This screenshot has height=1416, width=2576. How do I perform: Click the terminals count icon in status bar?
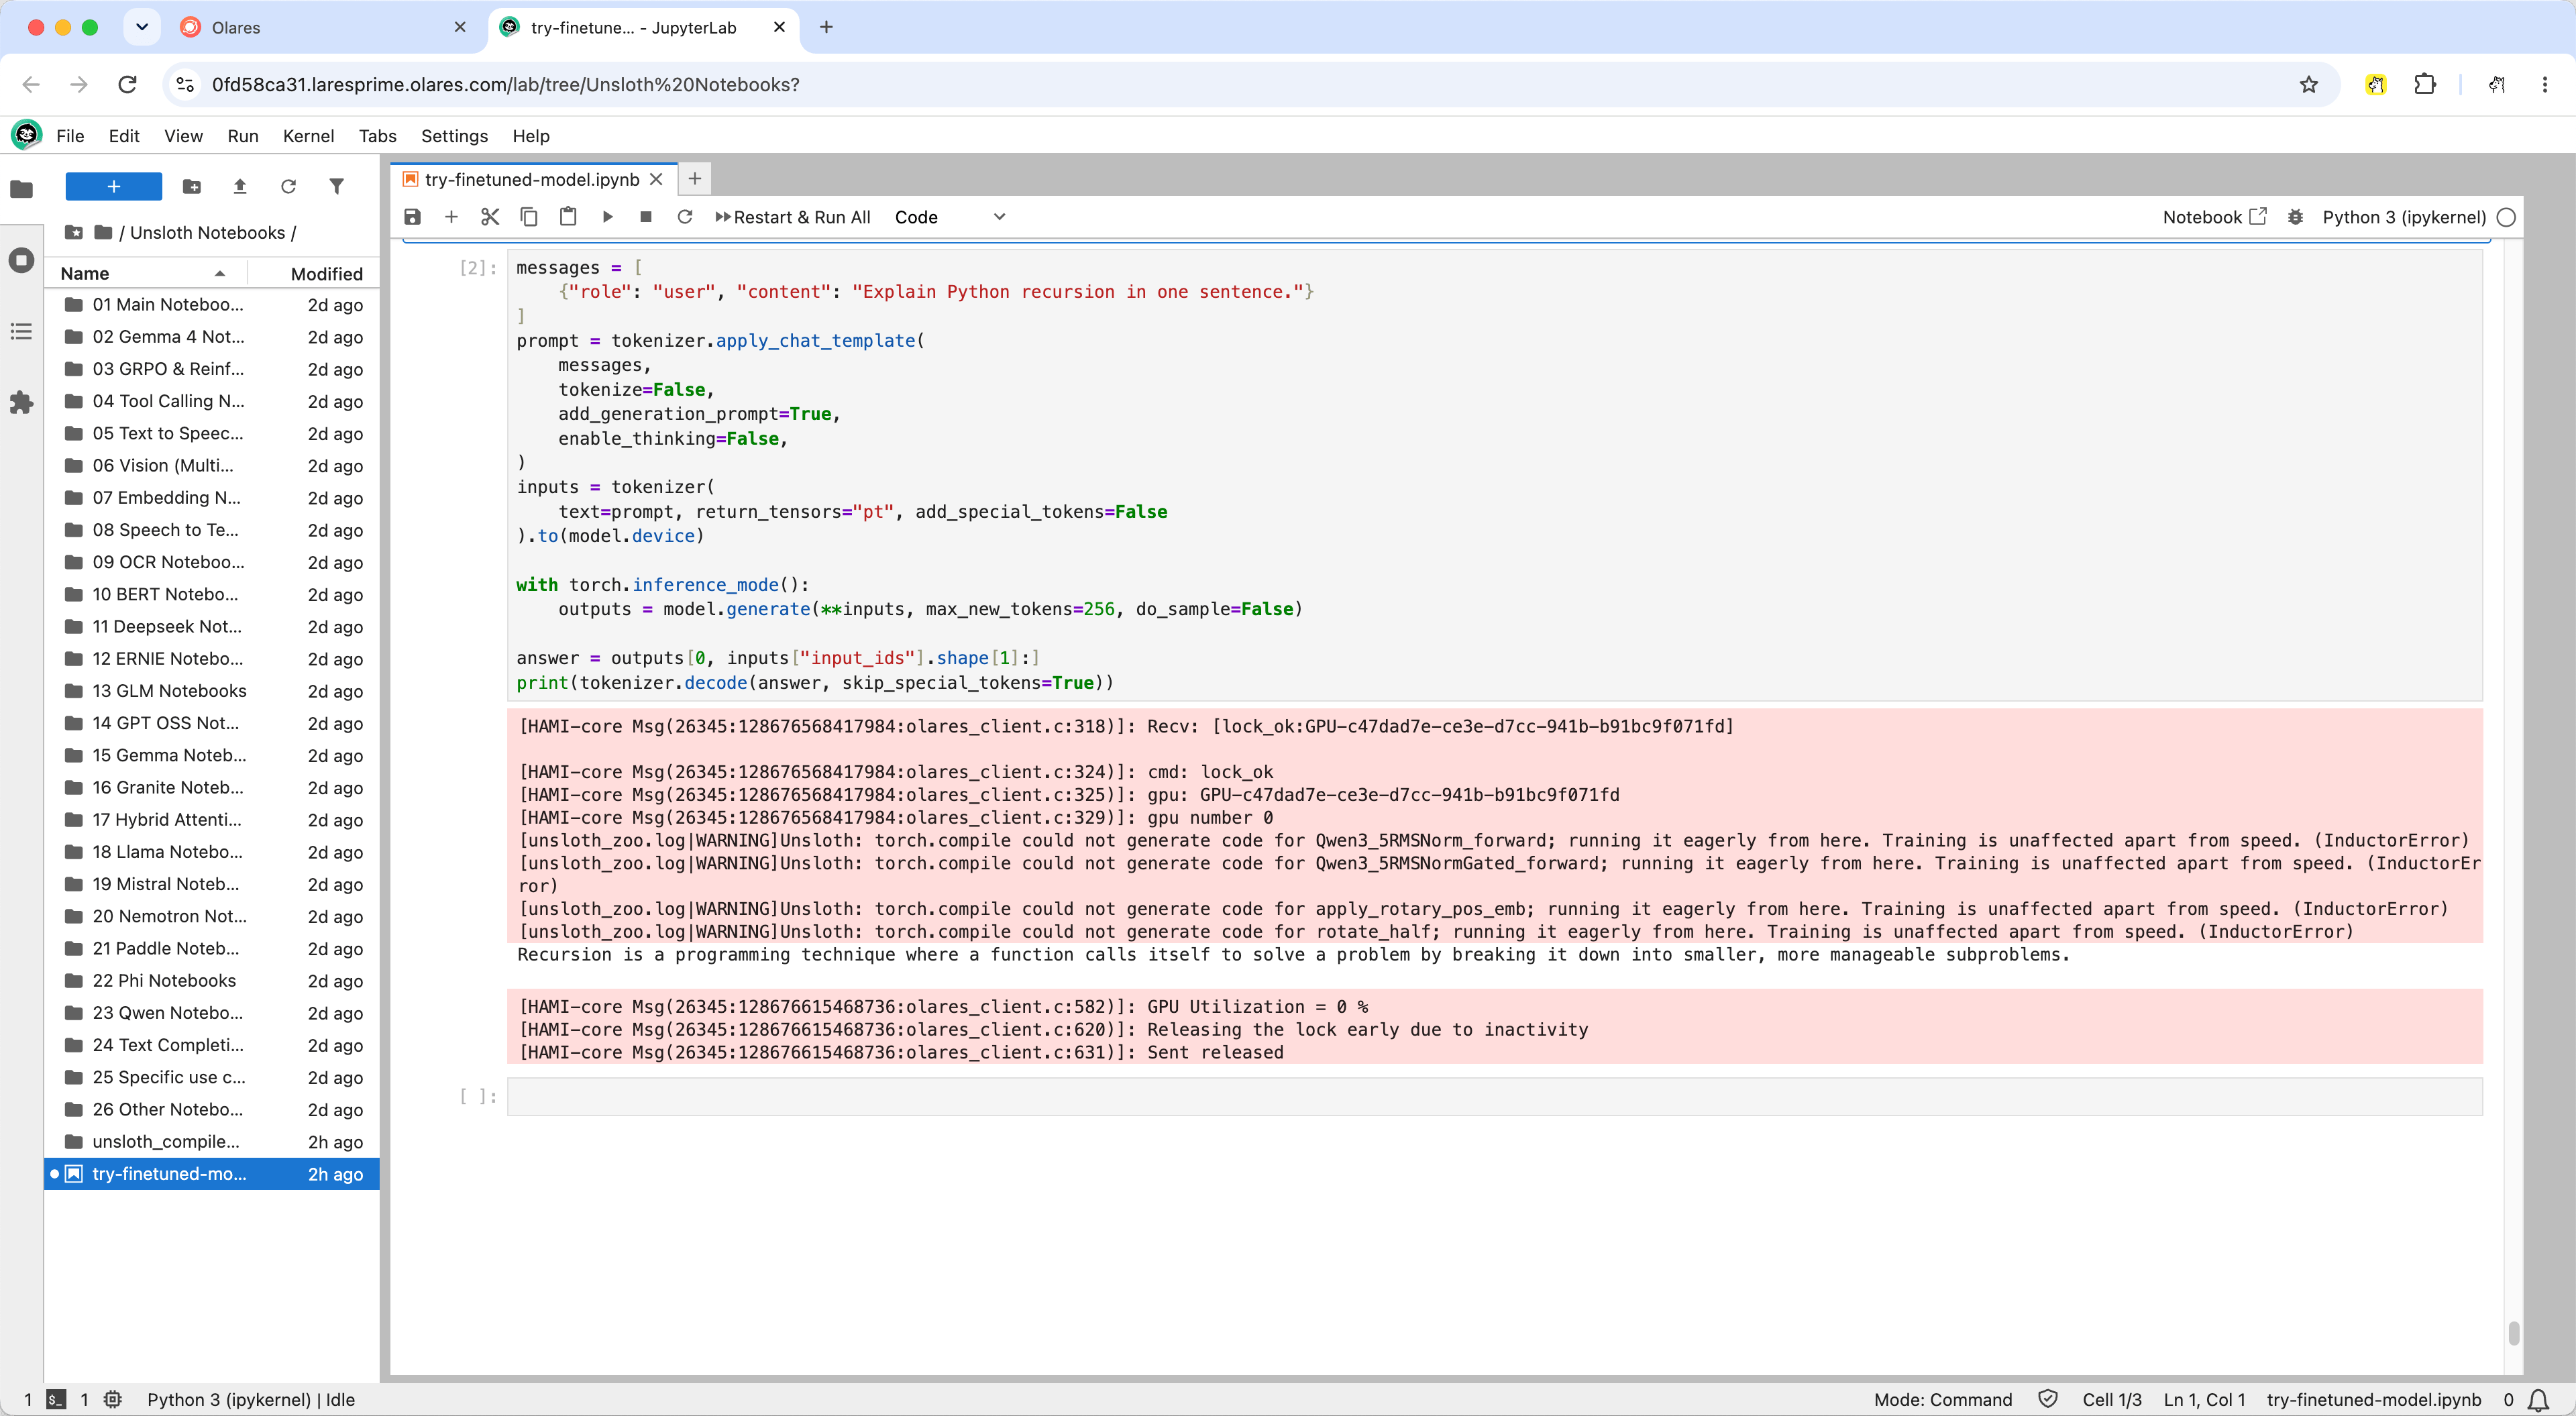coord(57,1399)
